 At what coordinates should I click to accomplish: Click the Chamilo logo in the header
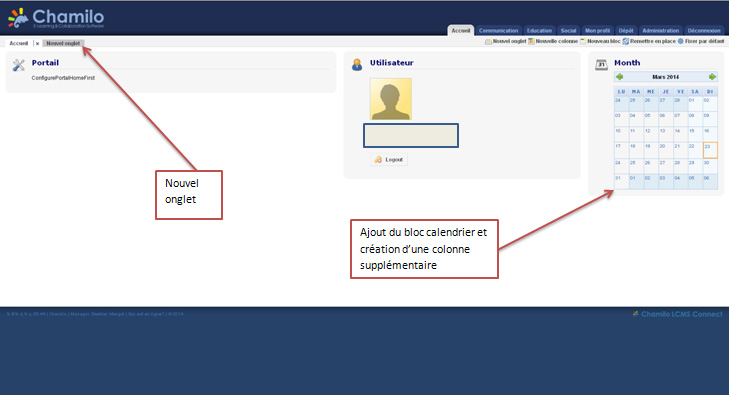pyautogui.click(x=56, y=18)
